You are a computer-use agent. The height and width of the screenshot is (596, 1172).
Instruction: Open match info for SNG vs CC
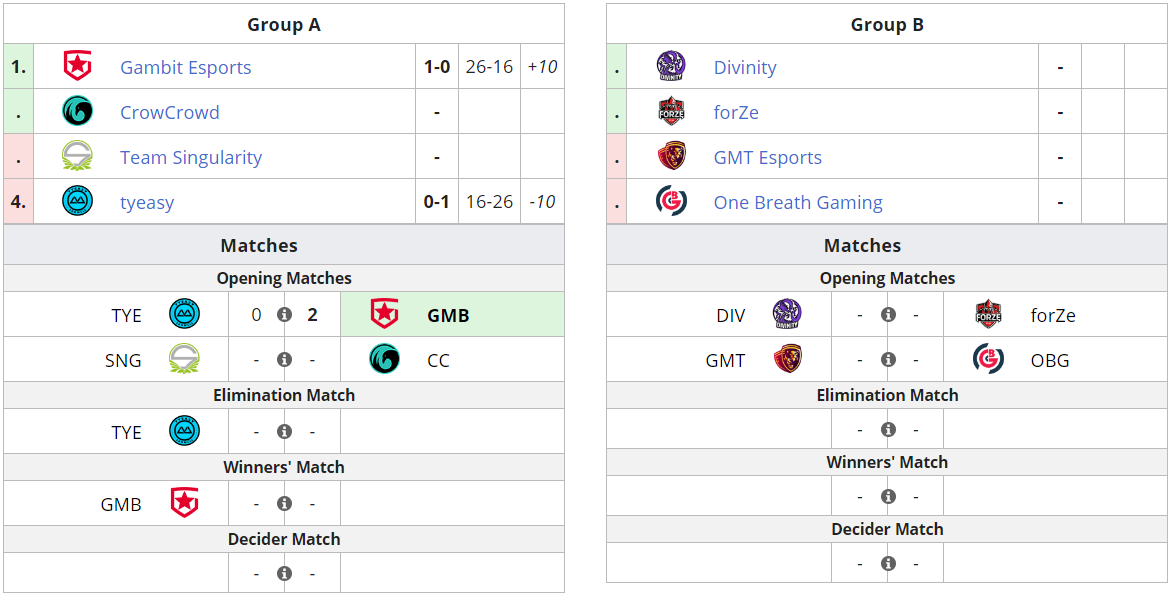pyautogui.click(x=284, y=360)
